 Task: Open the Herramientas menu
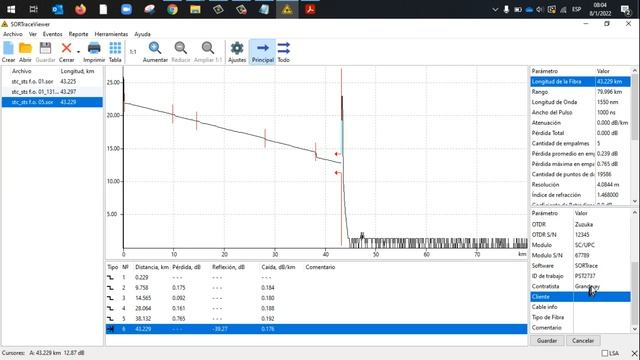pyautogui.click(x=111, y=34)
